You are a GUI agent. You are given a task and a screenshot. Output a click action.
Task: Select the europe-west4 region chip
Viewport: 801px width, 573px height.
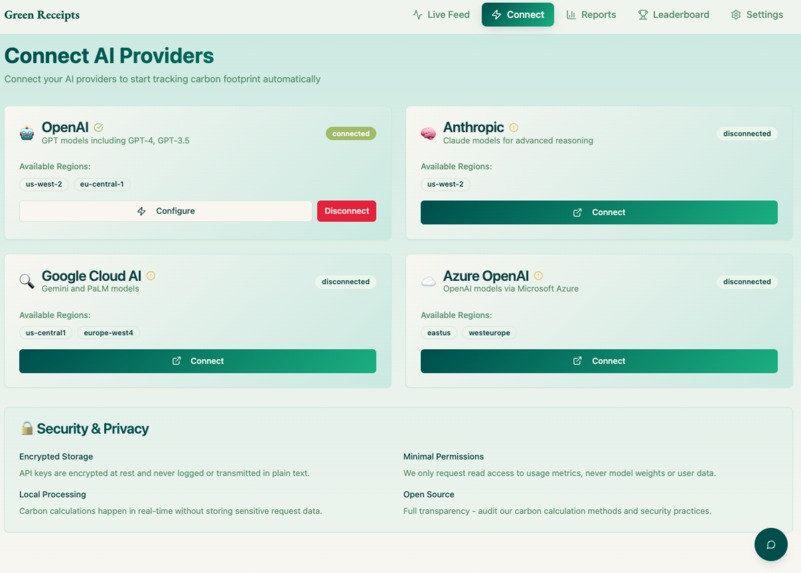tap(108, 332)
